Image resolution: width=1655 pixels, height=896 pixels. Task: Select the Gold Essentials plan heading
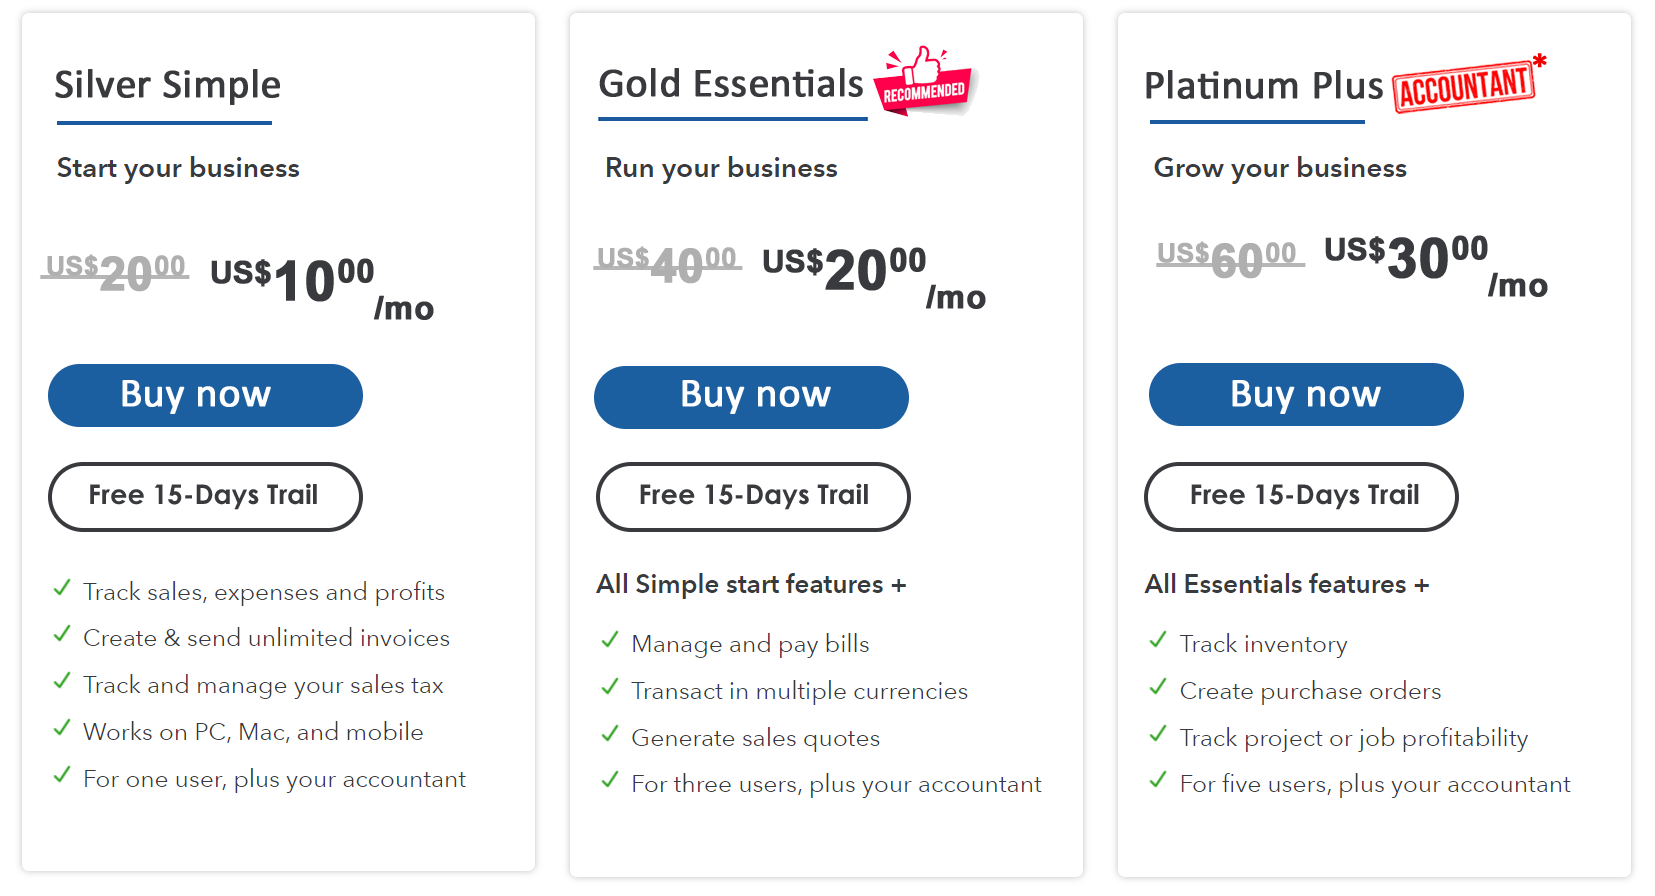coord(731,84)
